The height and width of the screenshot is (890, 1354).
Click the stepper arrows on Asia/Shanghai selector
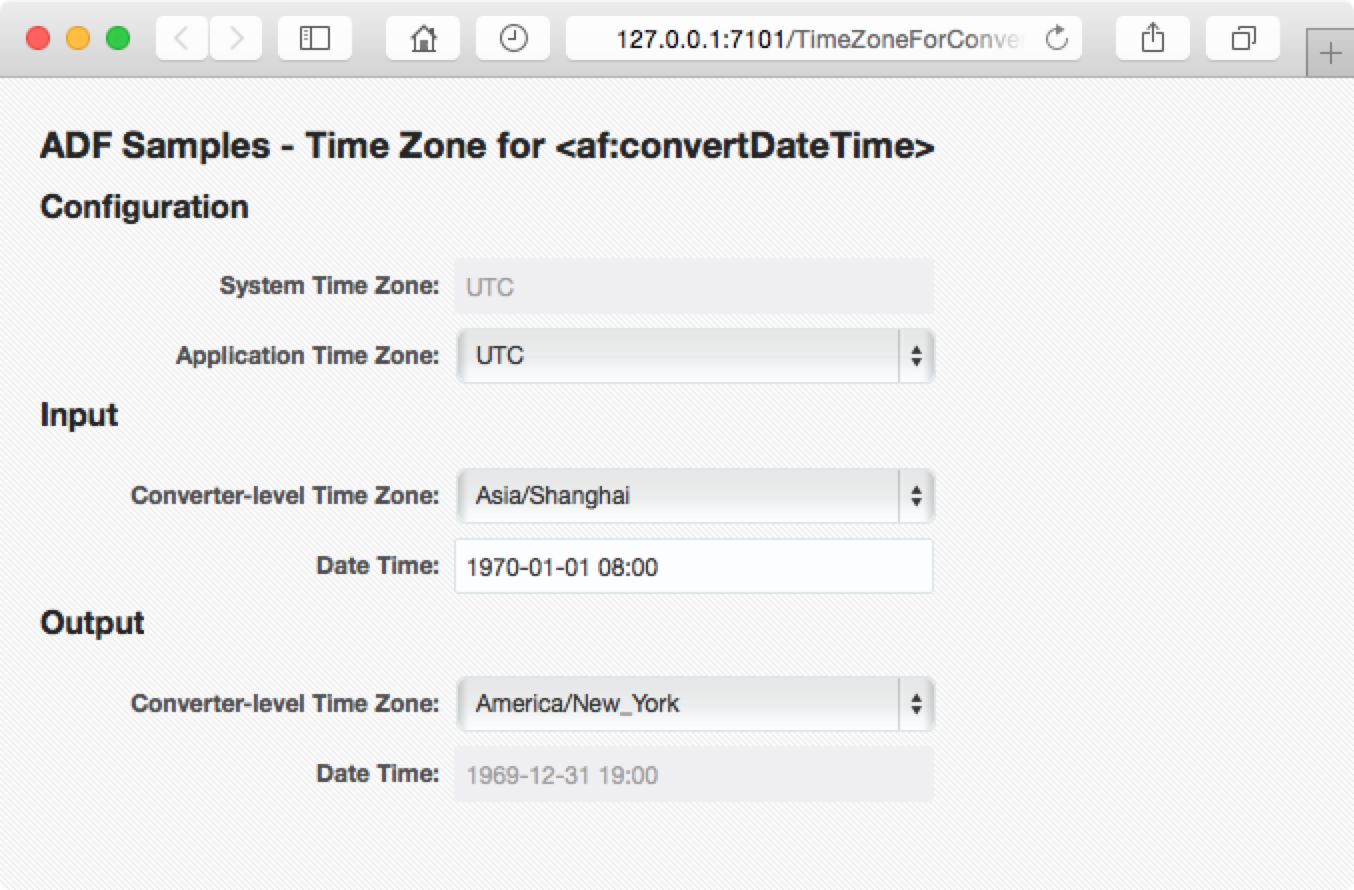(915, 496)
